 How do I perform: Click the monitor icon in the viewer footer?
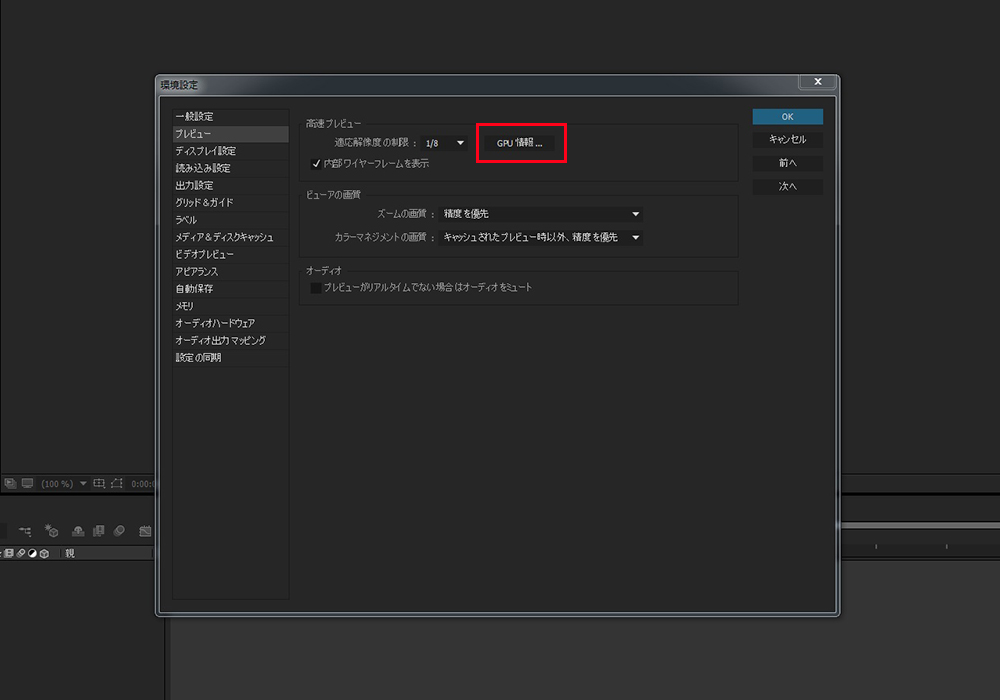27,483
